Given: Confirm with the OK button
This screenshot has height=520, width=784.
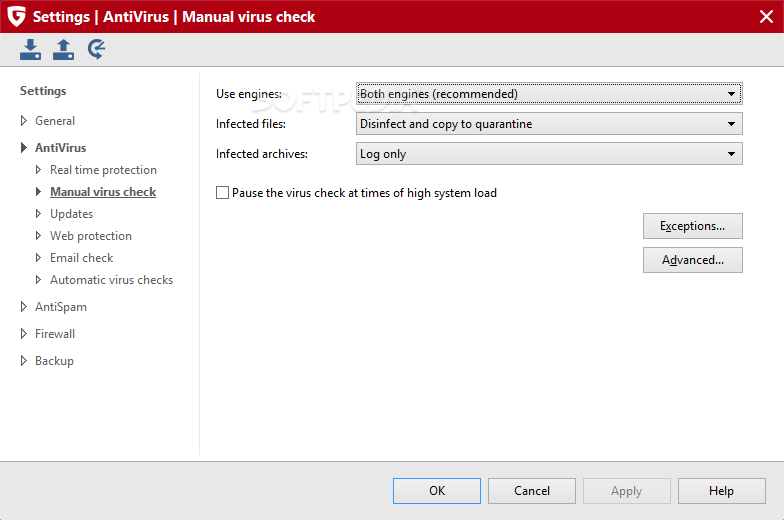Looking at the screenshot, I should (x=437, y=491).
